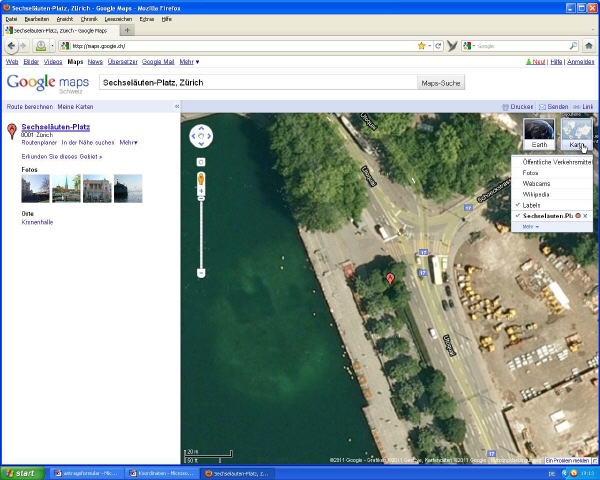Click the Maps search input field
This screenshot has height=480, width=600.
[258, 83]
